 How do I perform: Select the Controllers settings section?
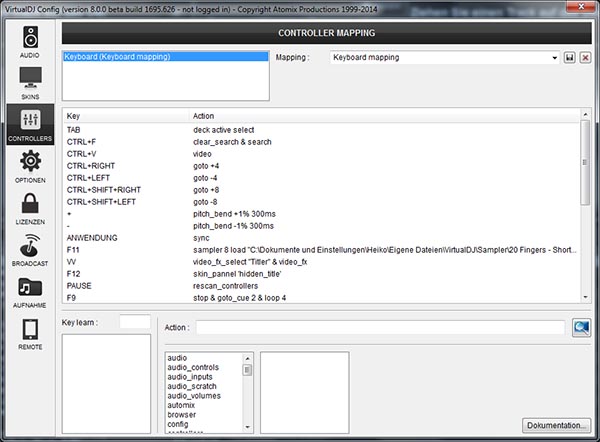pyautogui.click(x=30, y=125)
